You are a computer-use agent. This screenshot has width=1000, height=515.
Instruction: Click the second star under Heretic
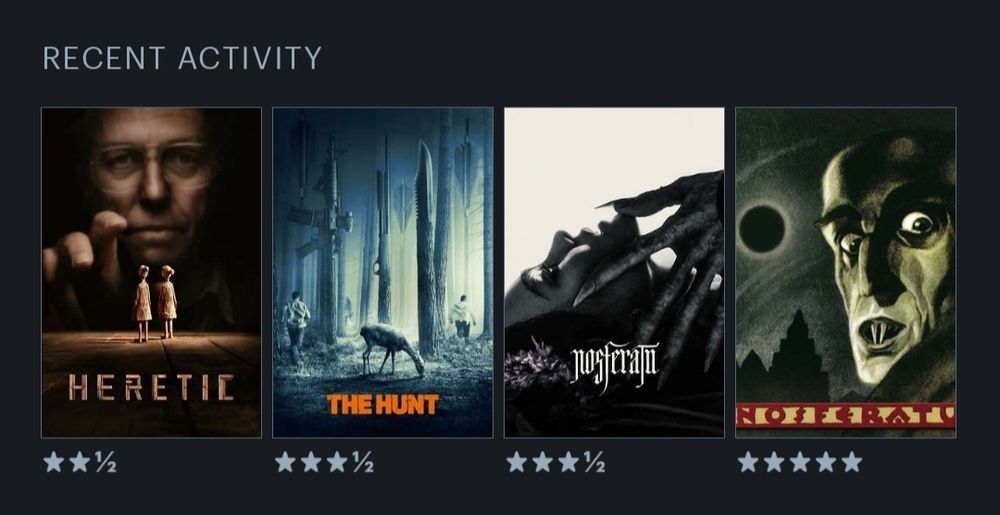80,462
